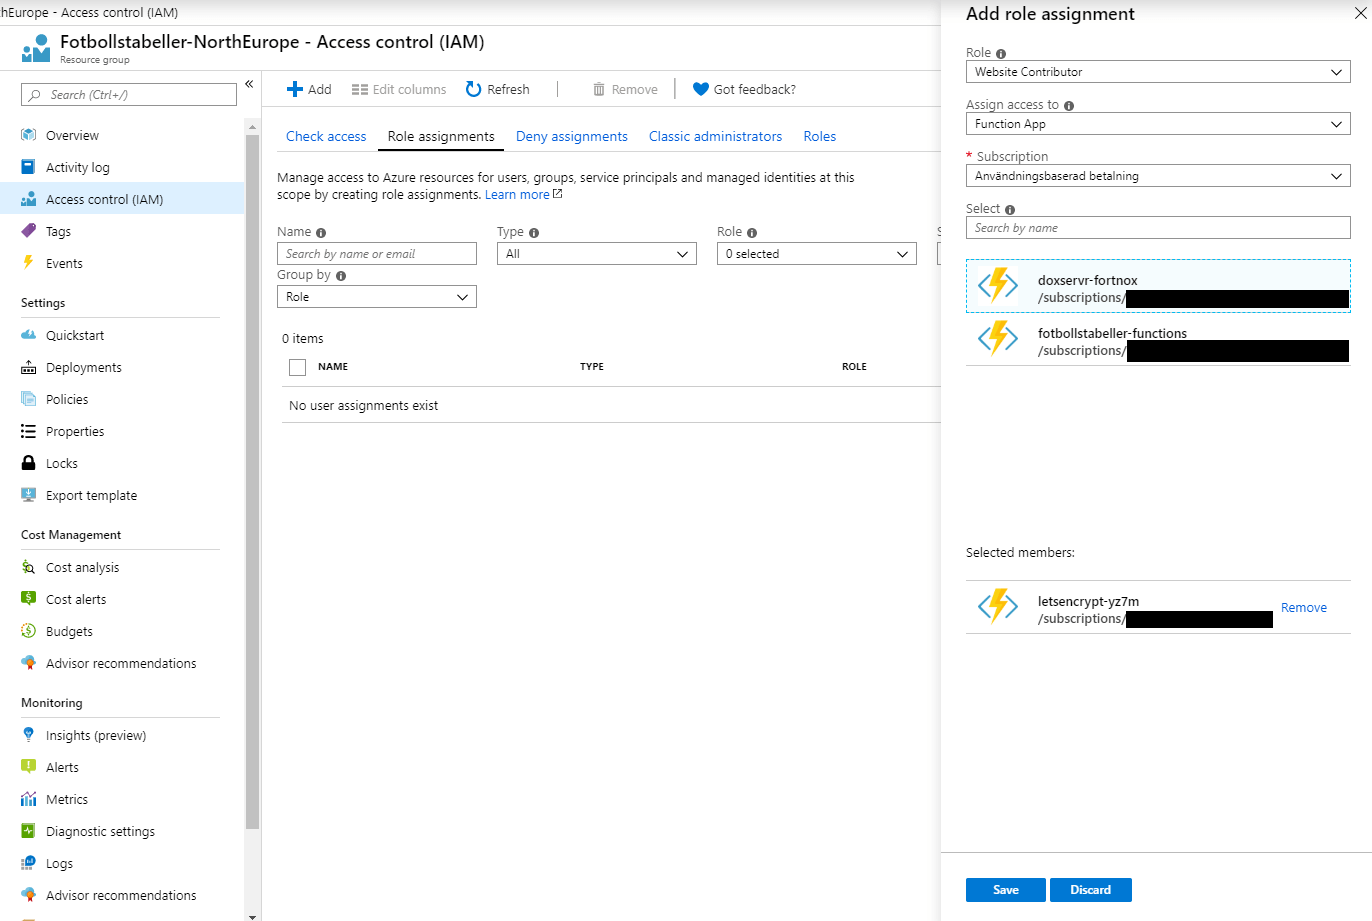Click the Save button

[1006, 890]
